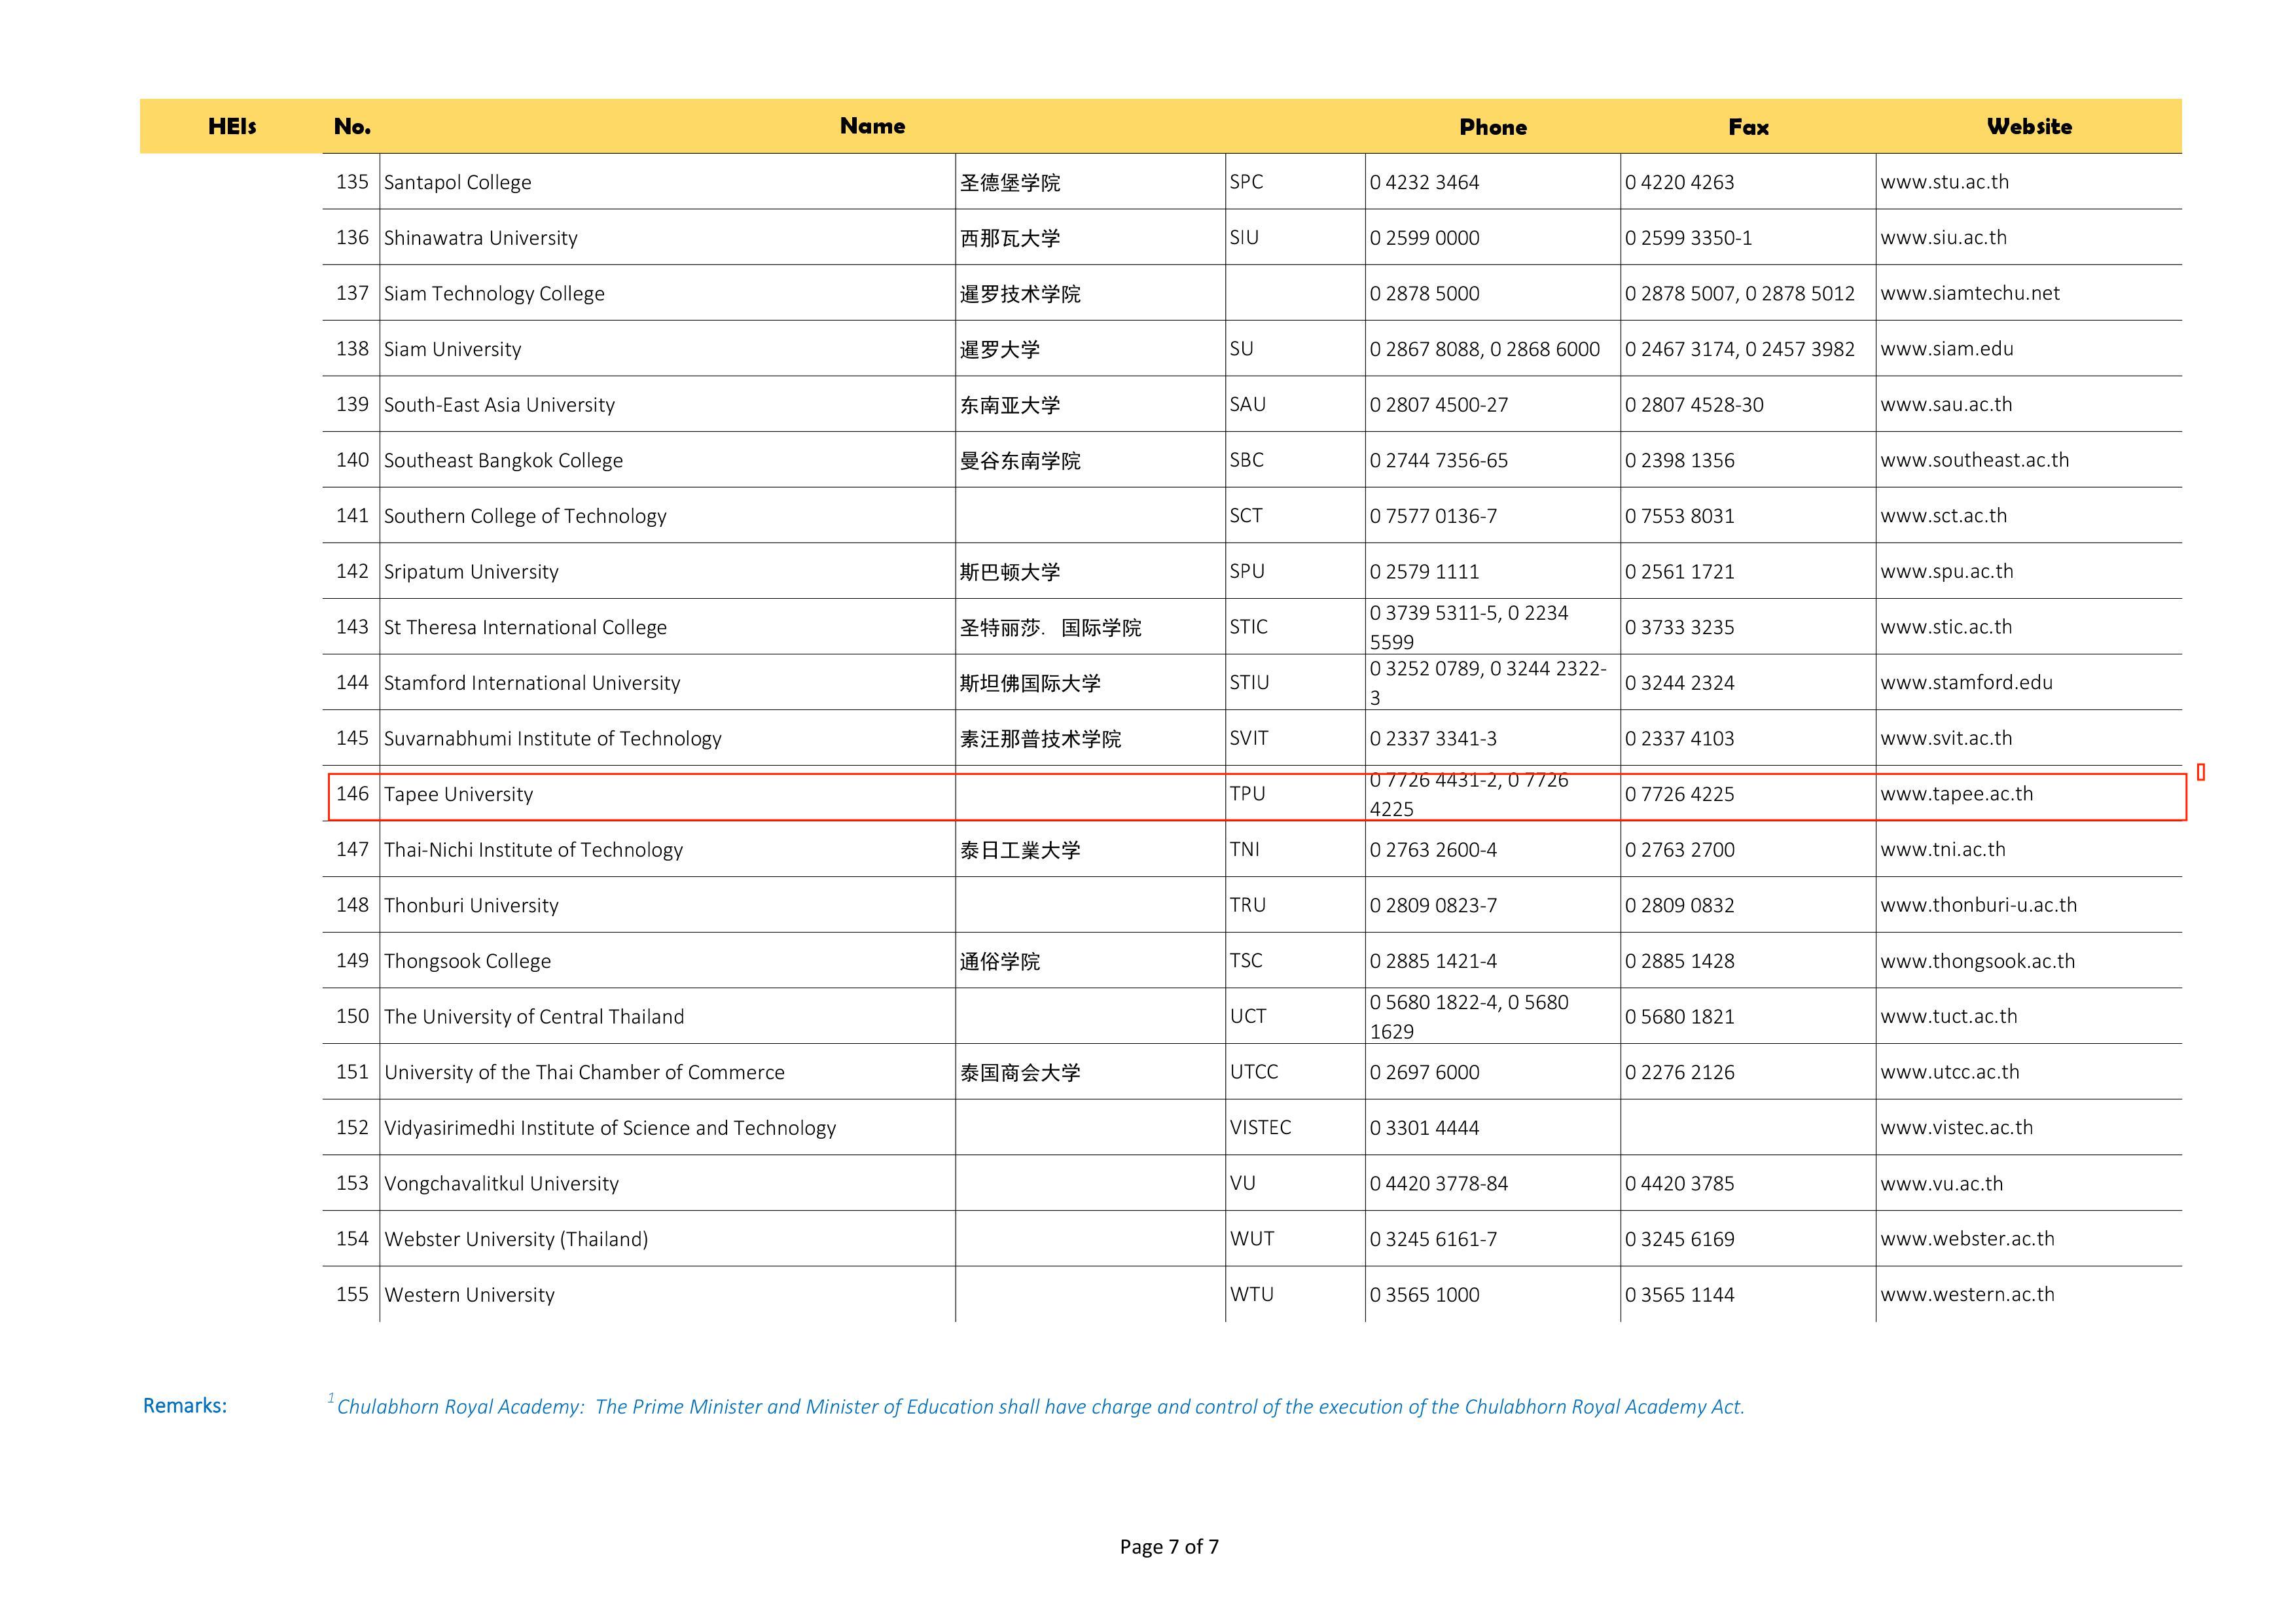Click phone number 0 4232 3464
Image resolution: width=2296 pixels, height=1623 pixels.
coord(1424,182)
